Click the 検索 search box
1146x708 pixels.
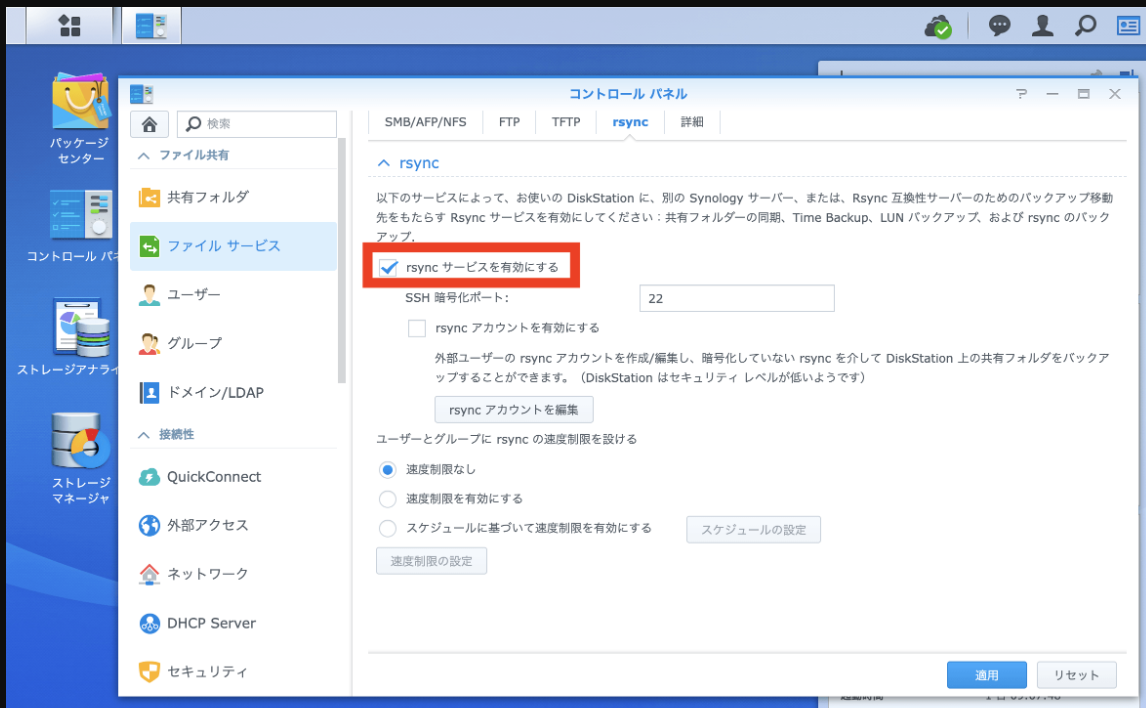(x=257, y=124)
